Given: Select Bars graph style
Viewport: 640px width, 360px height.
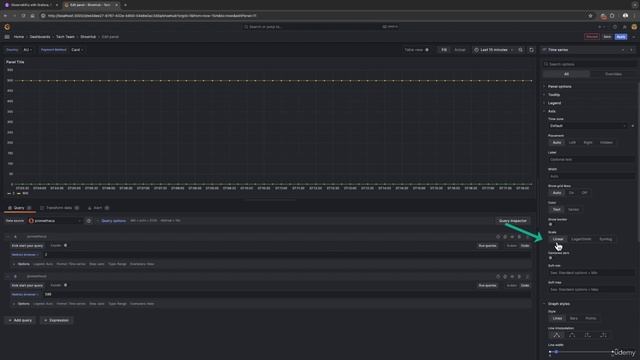Looking at the screenshot, I should pyautogui.click(x=573, y=318).
